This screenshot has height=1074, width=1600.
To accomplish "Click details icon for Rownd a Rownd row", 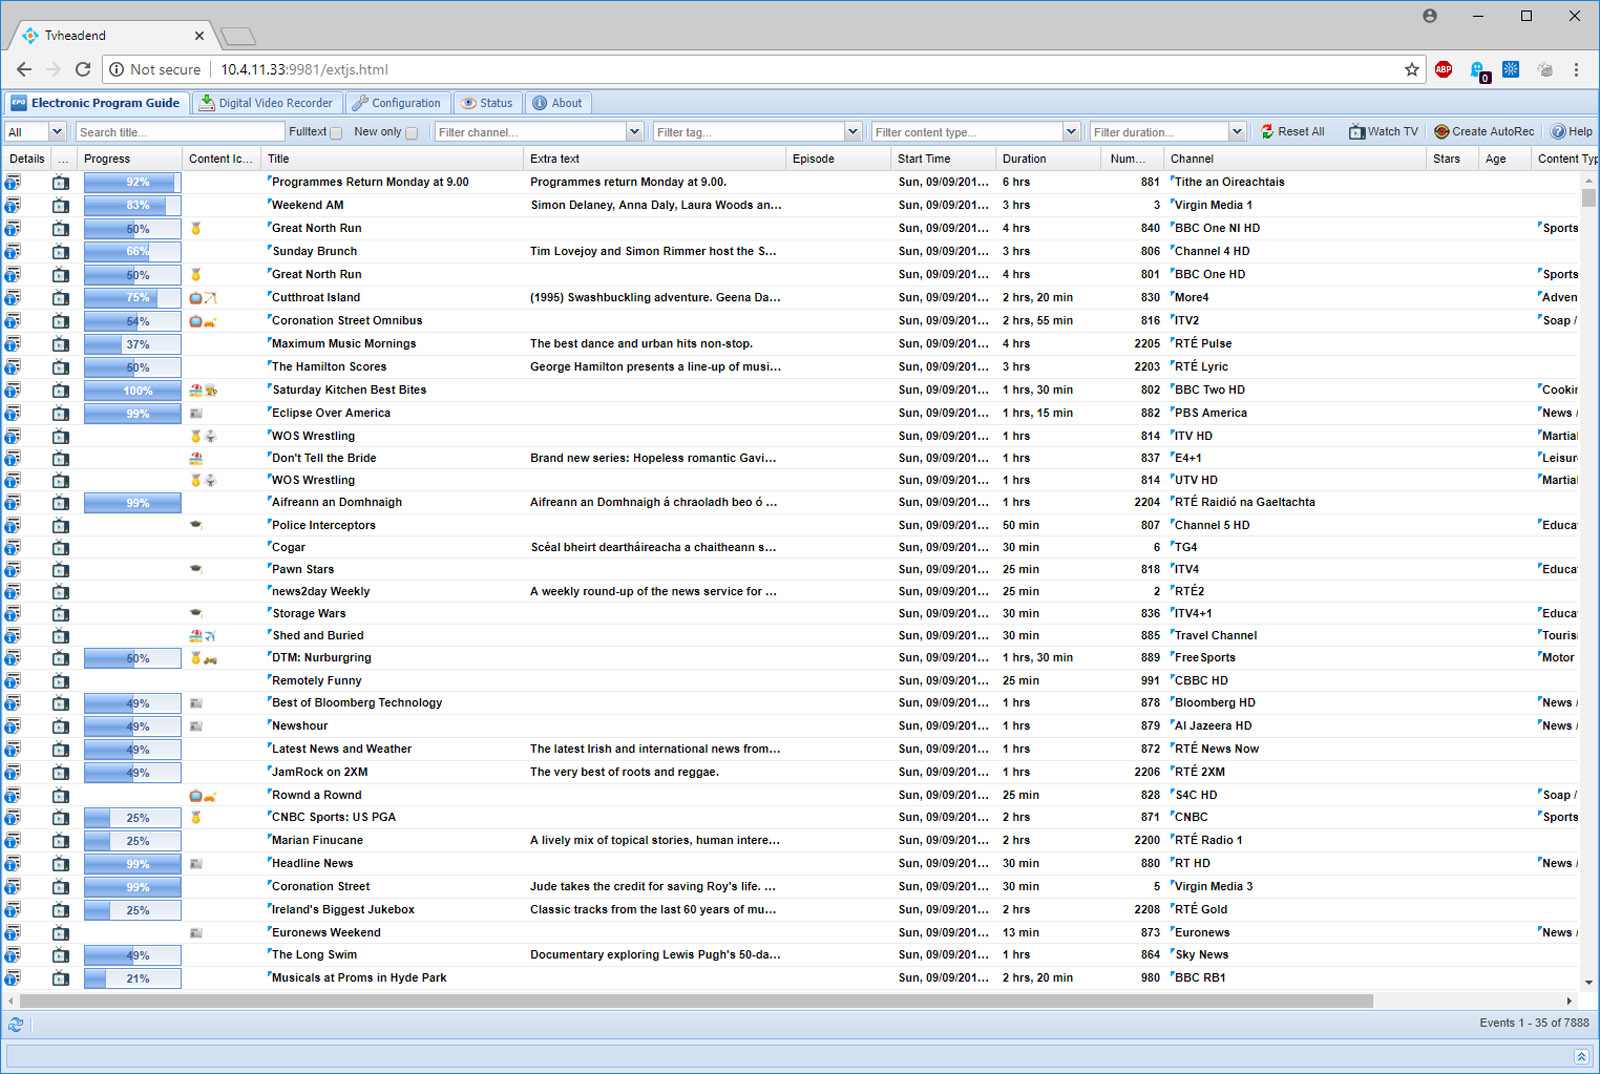I will [x=12, y=795].
